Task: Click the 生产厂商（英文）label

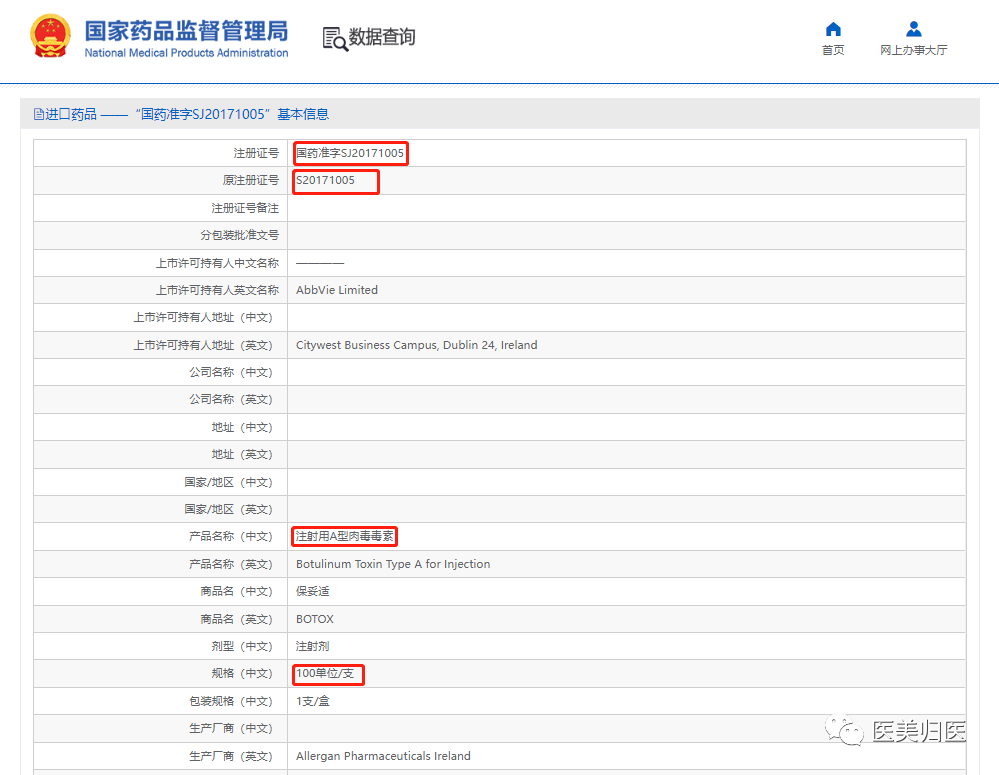Action: click(x=231, y=756)
